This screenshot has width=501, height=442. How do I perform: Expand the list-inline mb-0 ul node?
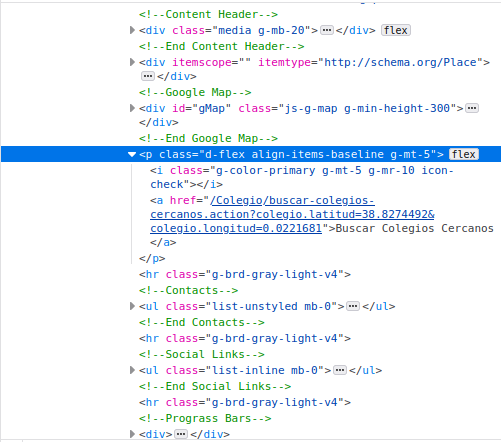[132, 370]
